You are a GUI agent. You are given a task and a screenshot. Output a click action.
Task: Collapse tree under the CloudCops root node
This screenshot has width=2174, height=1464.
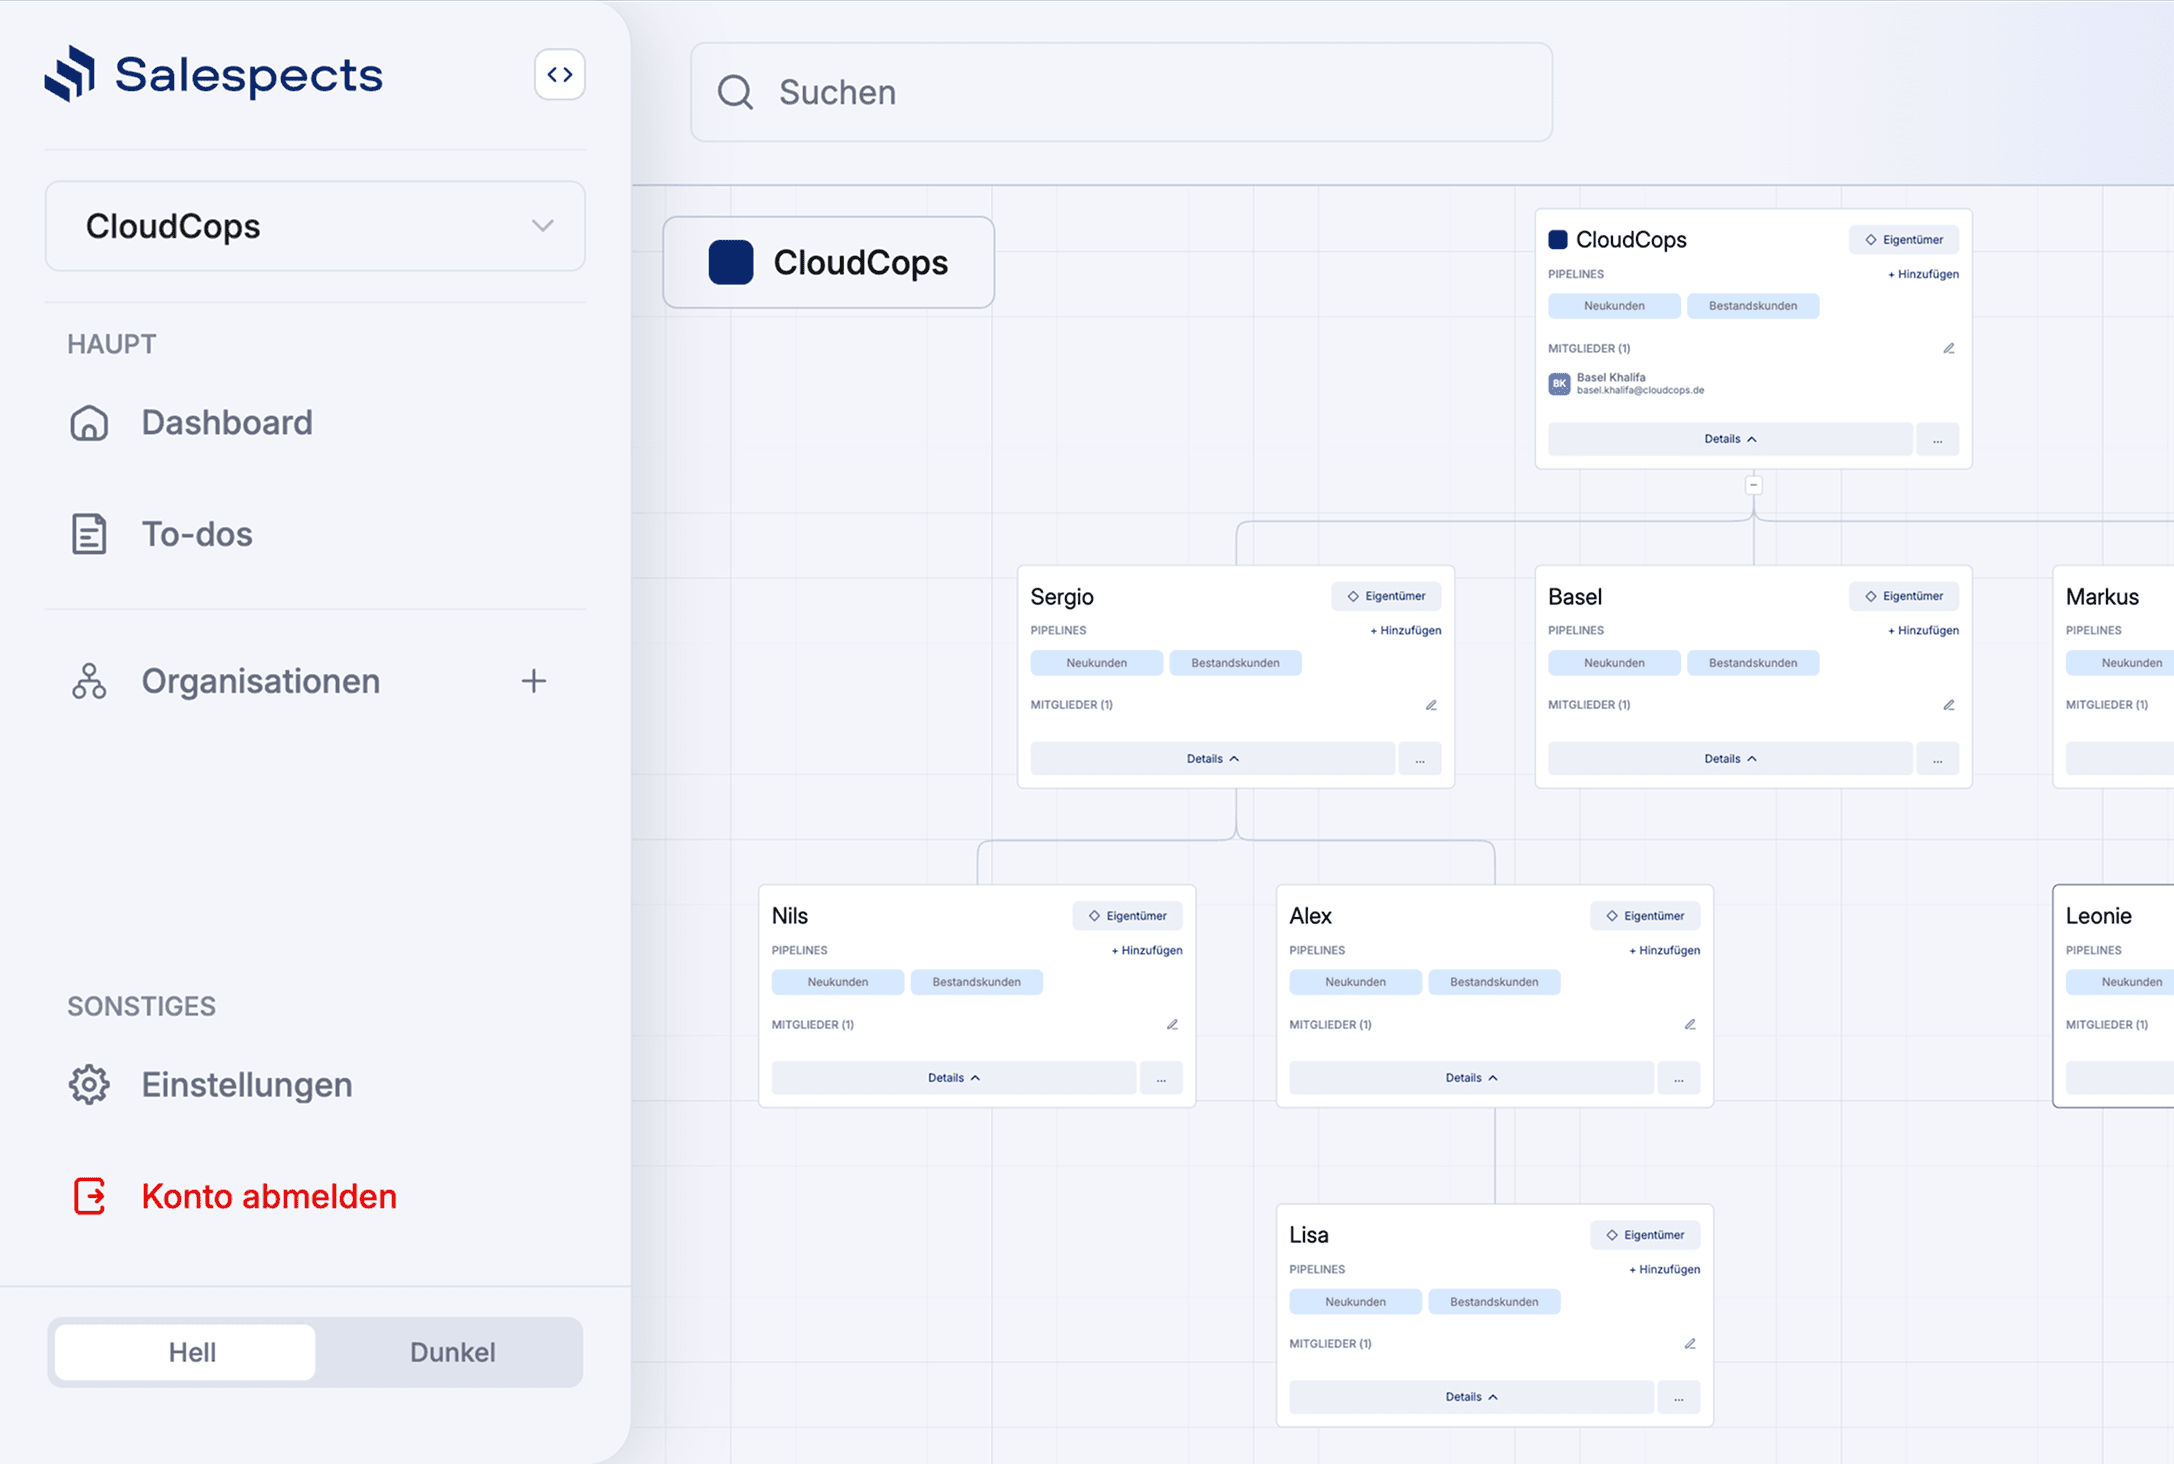tap(1753, 486)
